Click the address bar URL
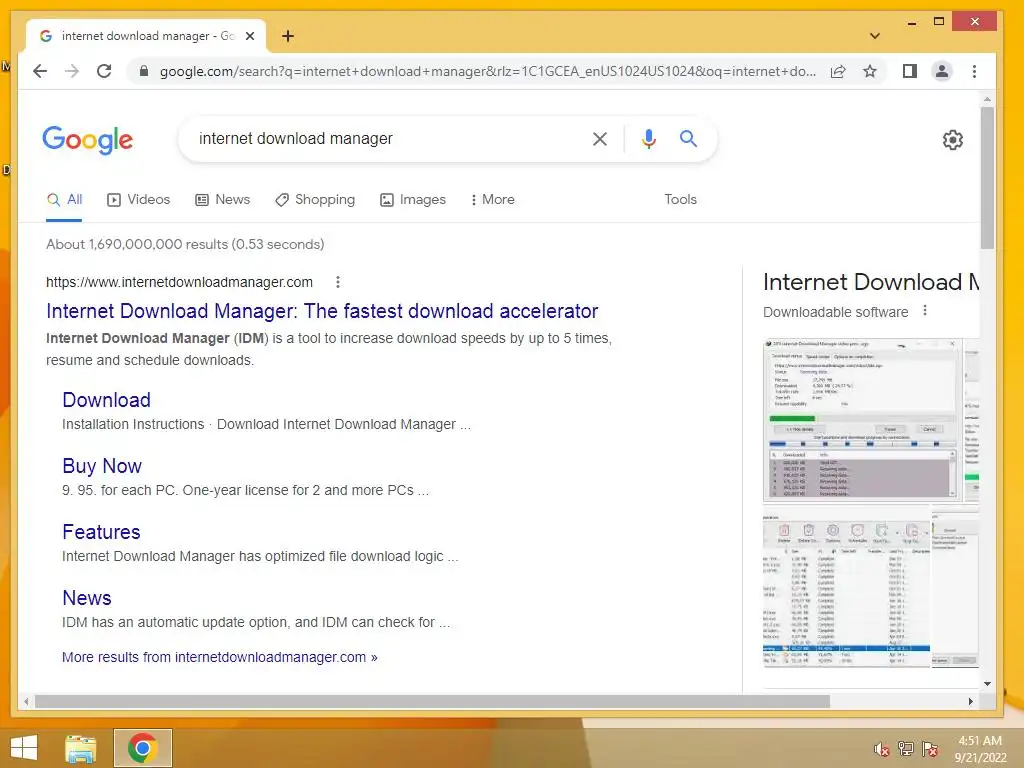The width and height of the screenshot is (1024, 768). 487,71
